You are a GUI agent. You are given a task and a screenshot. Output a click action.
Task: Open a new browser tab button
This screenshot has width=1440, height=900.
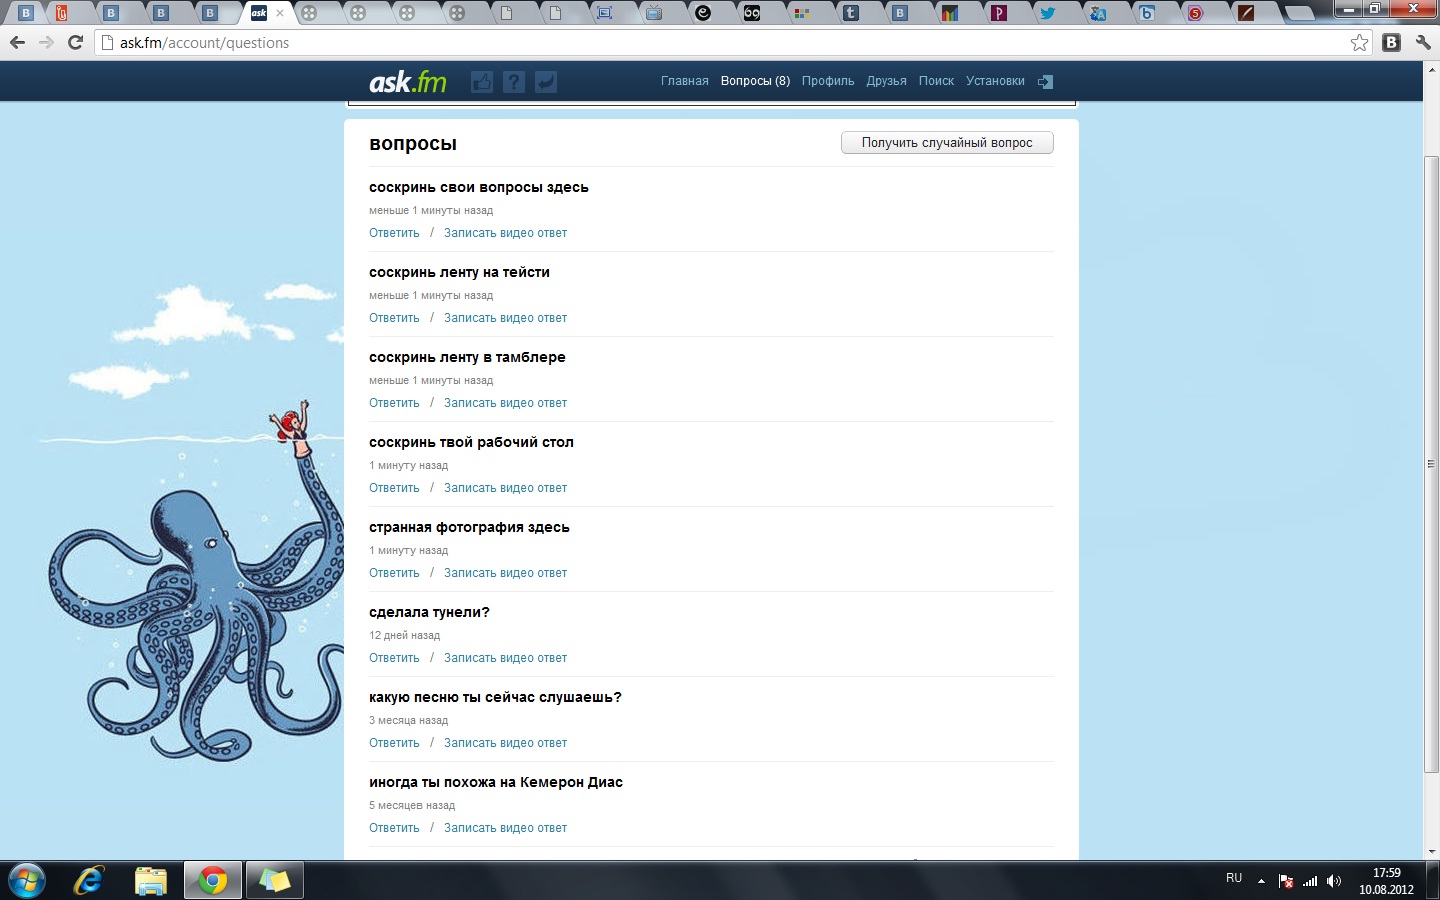(x=1298, y=14)
